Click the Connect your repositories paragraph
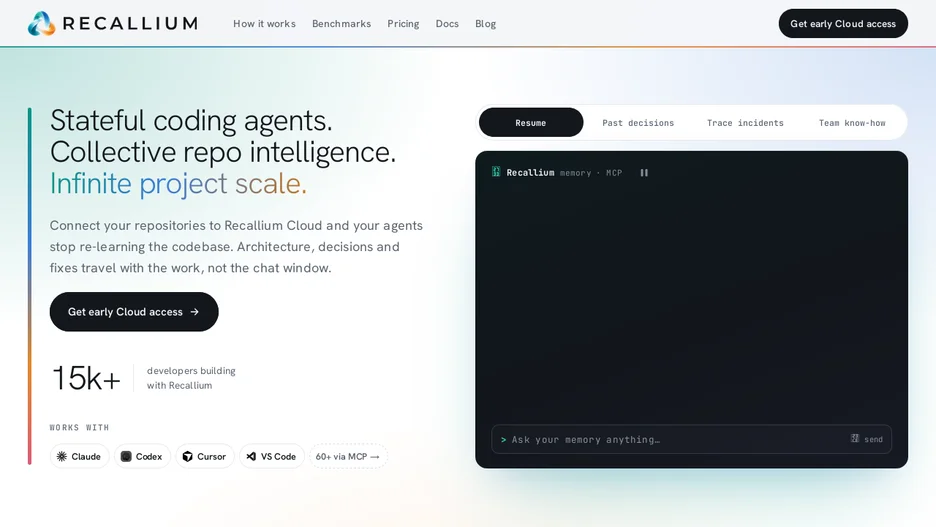936x527 pixels. click(x=236, y=246)
